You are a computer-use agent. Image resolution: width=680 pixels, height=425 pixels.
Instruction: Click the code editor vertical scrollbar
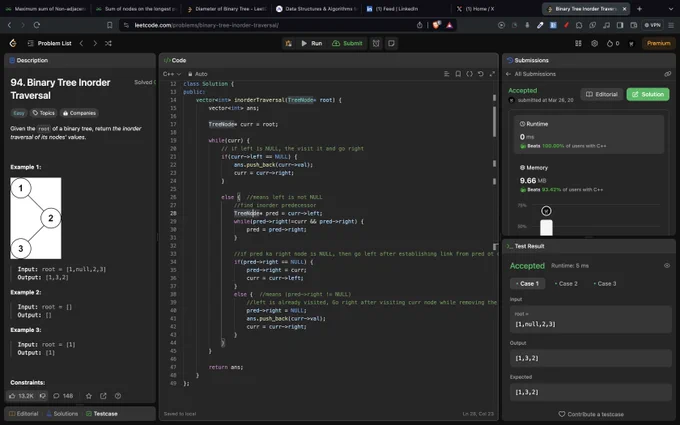click(494, 121)
